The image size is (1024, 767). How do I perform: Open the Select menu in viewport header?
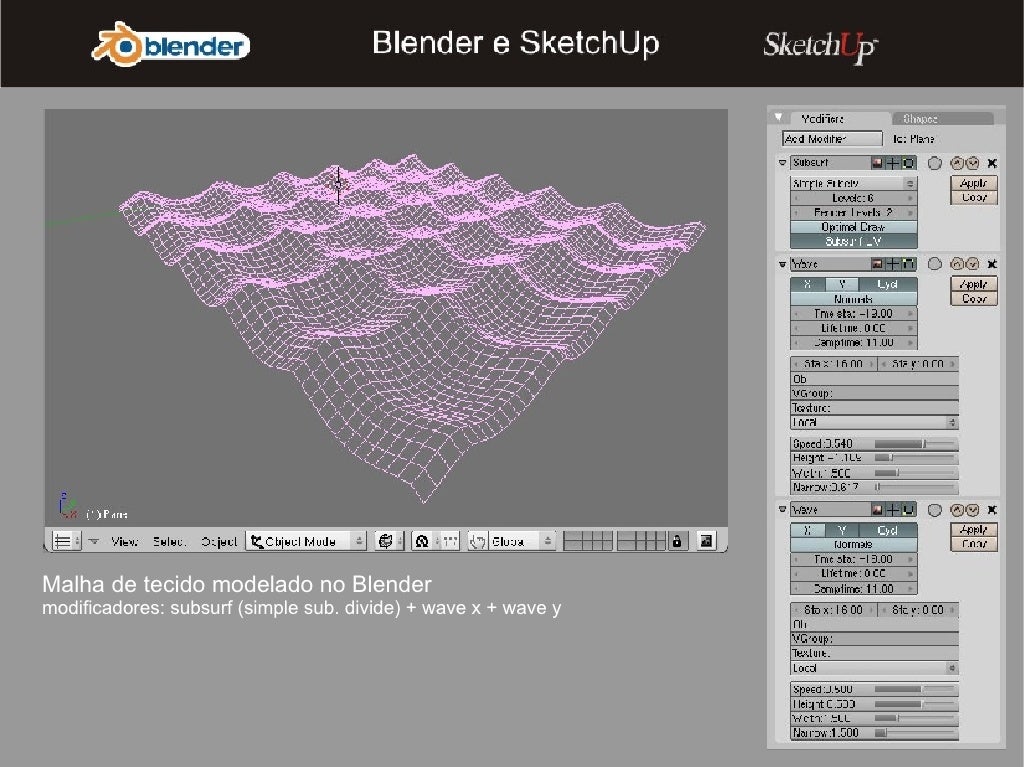169,542
